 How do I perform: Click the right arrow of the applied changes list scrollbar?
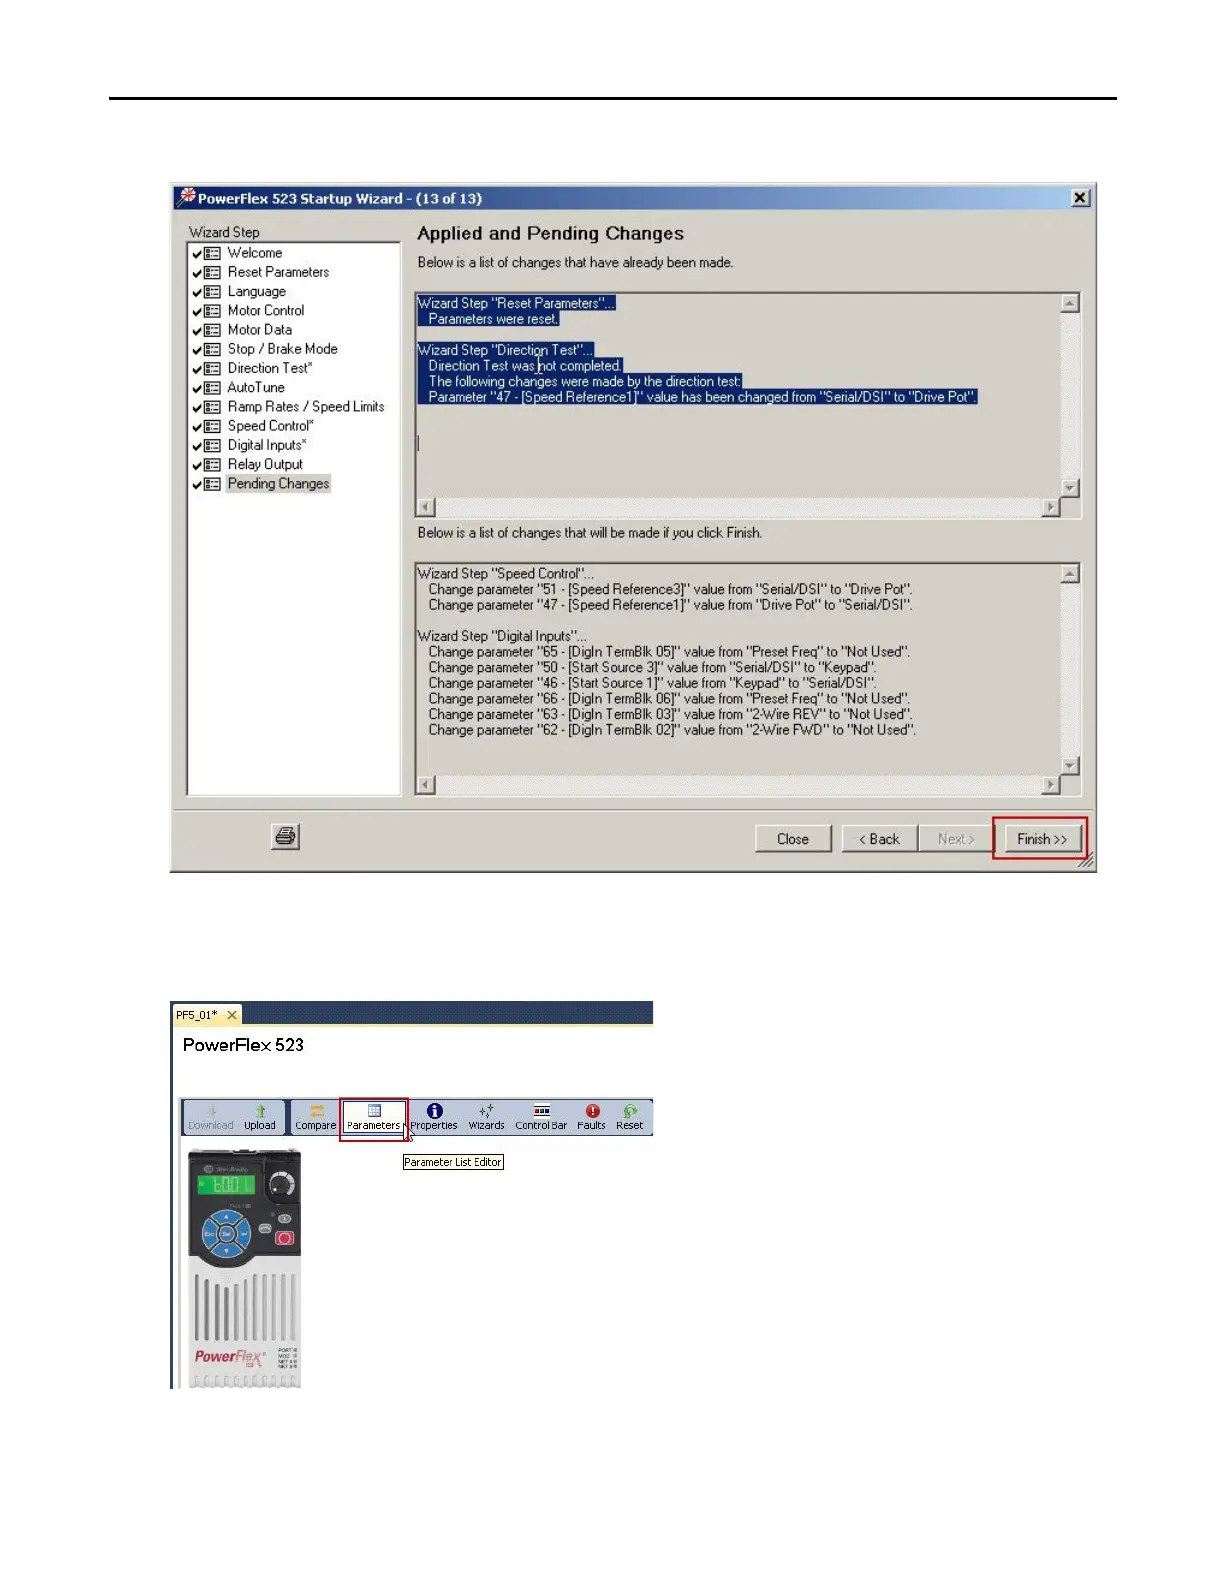click(x=1050, y=507)
